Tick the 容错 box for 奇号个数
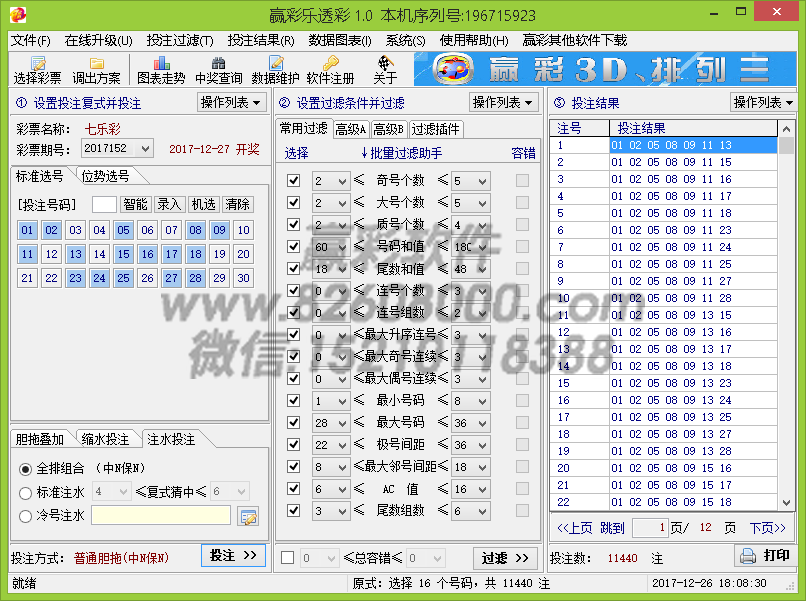 tap(522, 180)
